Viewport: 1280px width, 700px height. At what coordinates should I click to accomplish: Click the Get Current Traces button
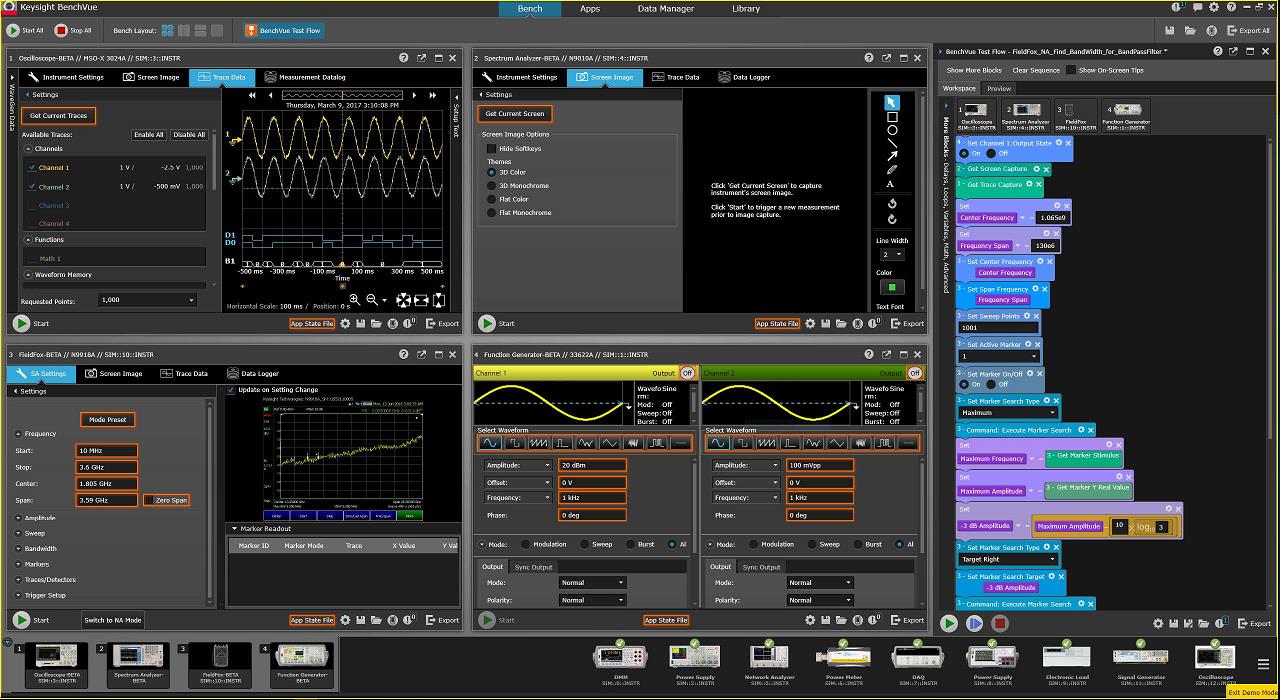pos(58,116)
